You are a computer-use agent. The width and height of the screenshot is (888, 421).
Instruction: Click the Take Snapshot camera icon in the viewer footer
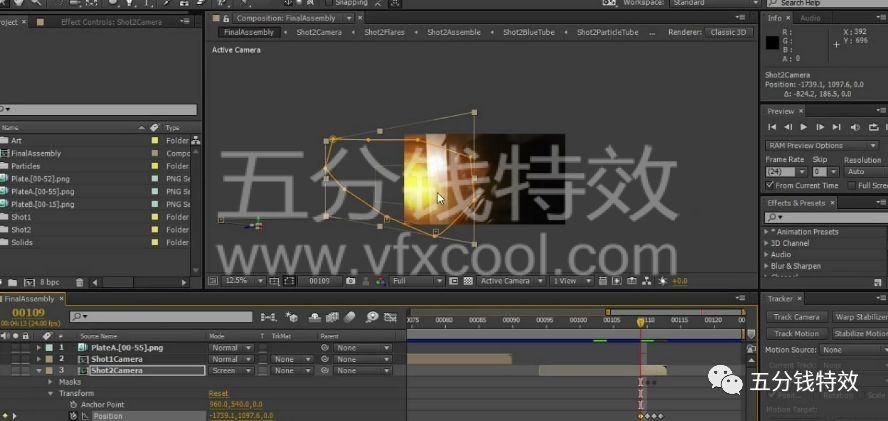pyautogui.click(x=350, y=281)
